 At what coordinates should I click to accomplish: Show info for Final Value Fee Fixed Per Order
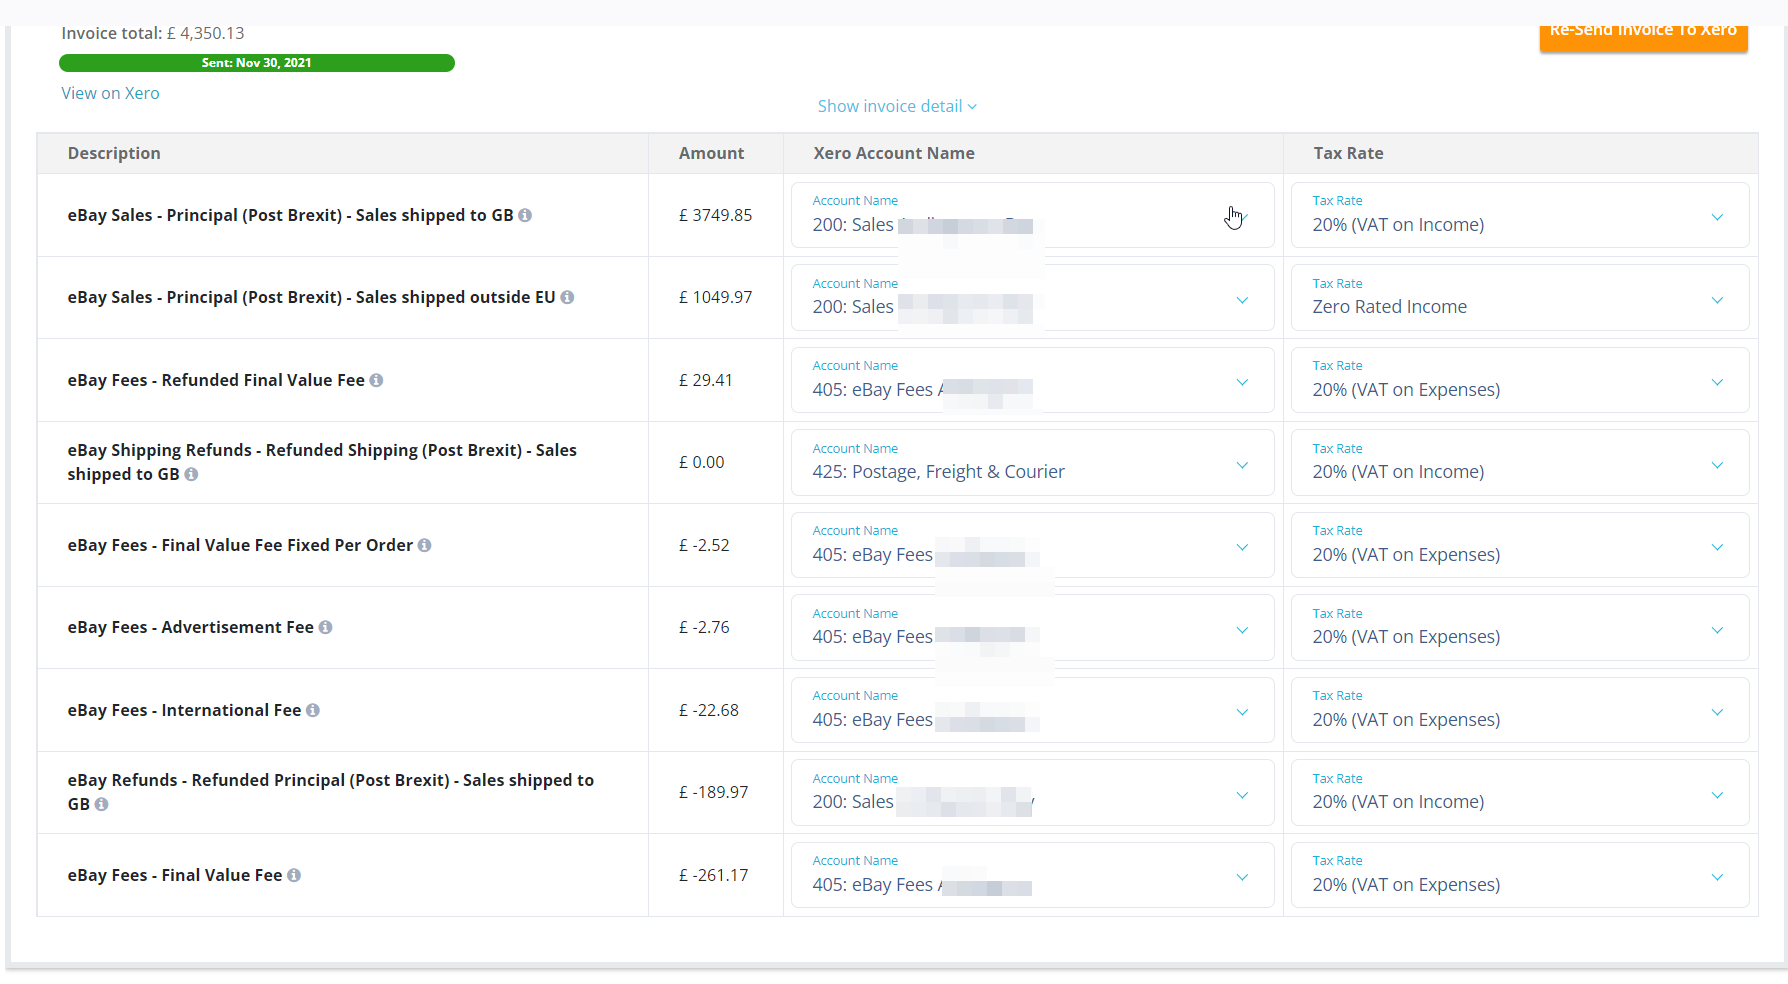click(x=424, y=545)
